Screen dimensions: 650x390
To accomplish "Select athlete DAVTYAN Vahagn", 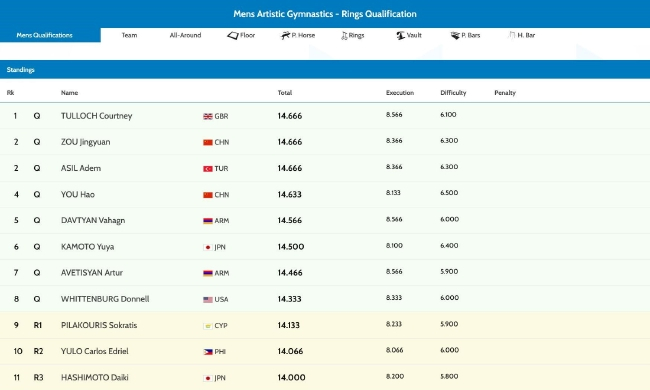I will [x=93, y=220].
